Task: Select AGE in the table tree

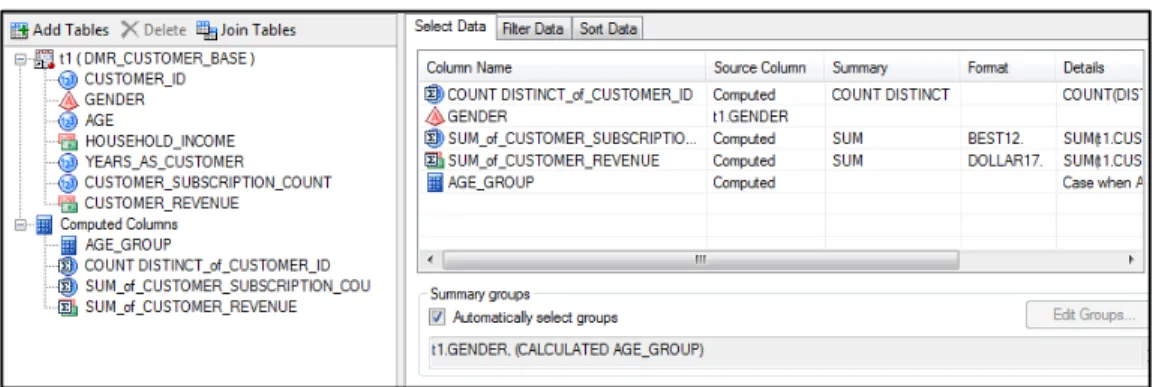Action: [x=99, y=120]
